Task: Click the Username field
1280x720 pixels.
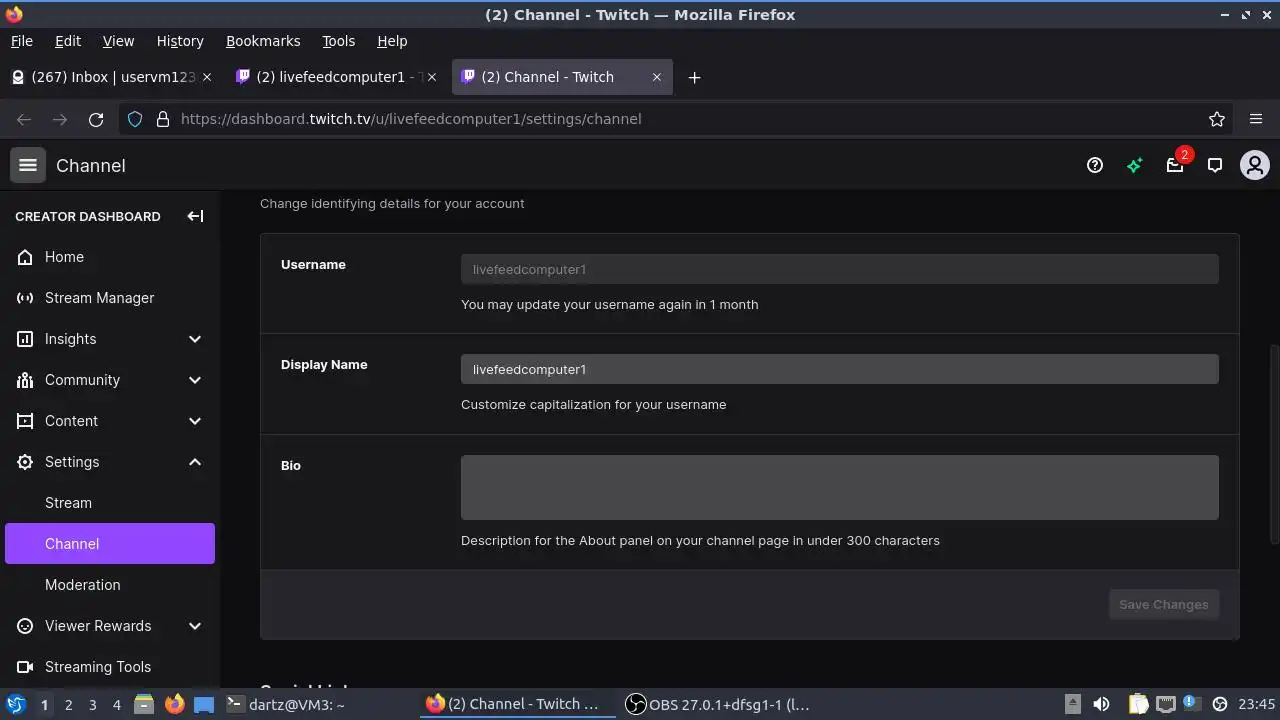Action: point(840,269)
